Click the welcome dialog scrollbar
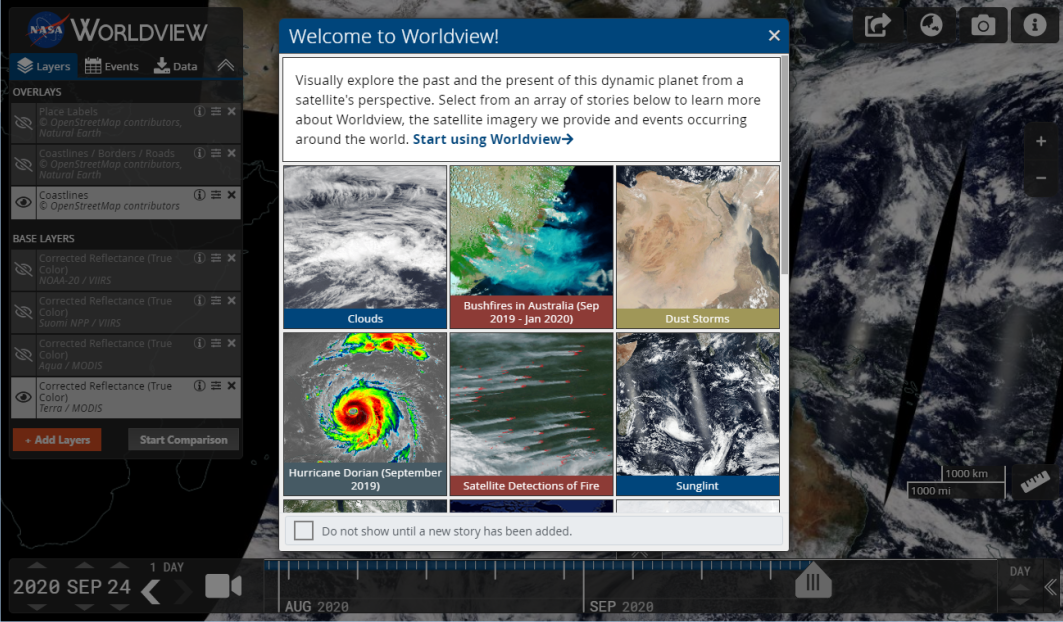This screenshot has height=622, width=1063. (784, 165)
